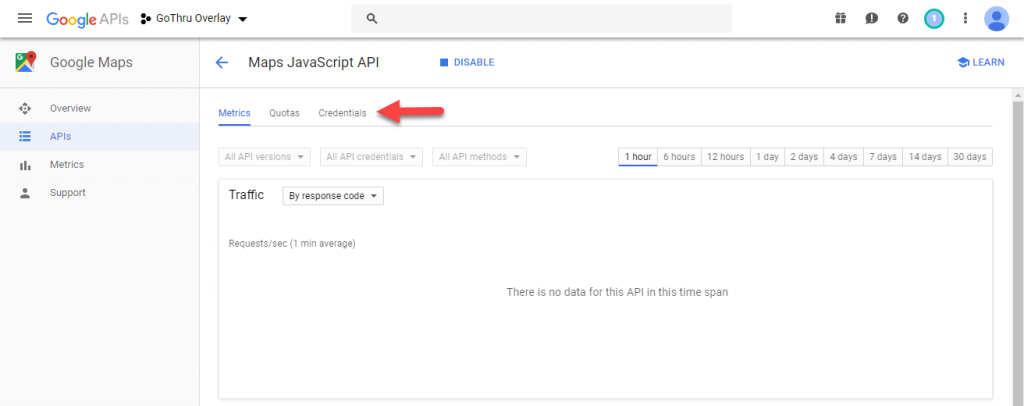The height and width of the screenshot is (406, 1024).
Task: Switch to the Quotas tab
Action: pos(284,113)
